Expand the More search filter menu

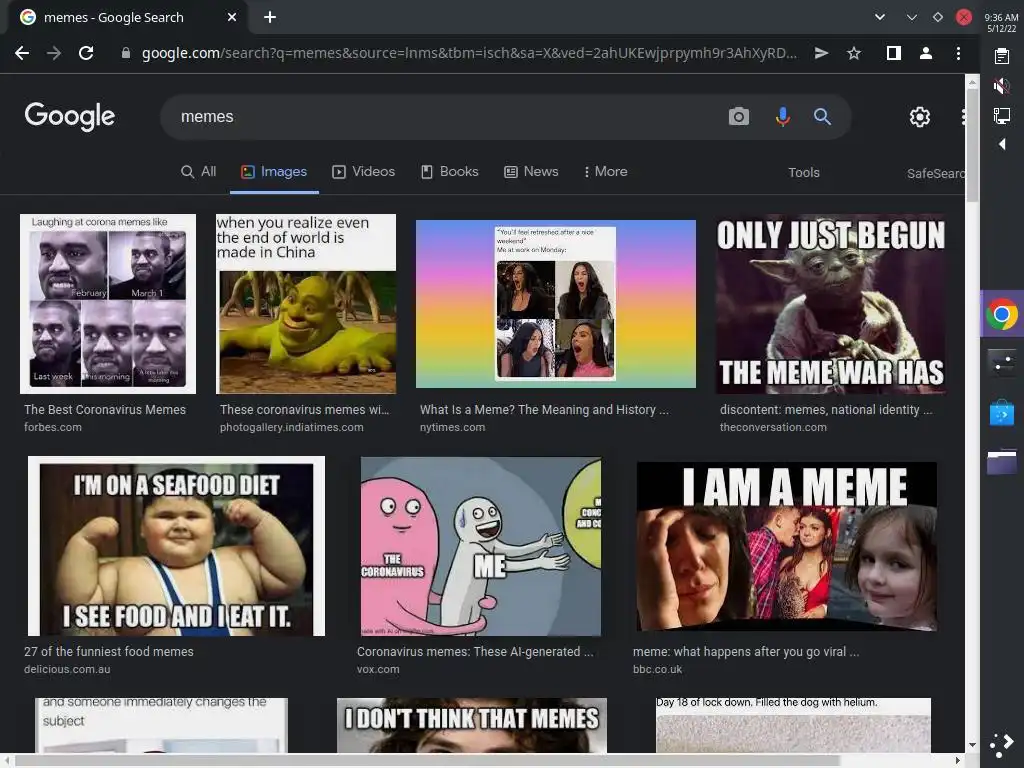pos(606,172)
